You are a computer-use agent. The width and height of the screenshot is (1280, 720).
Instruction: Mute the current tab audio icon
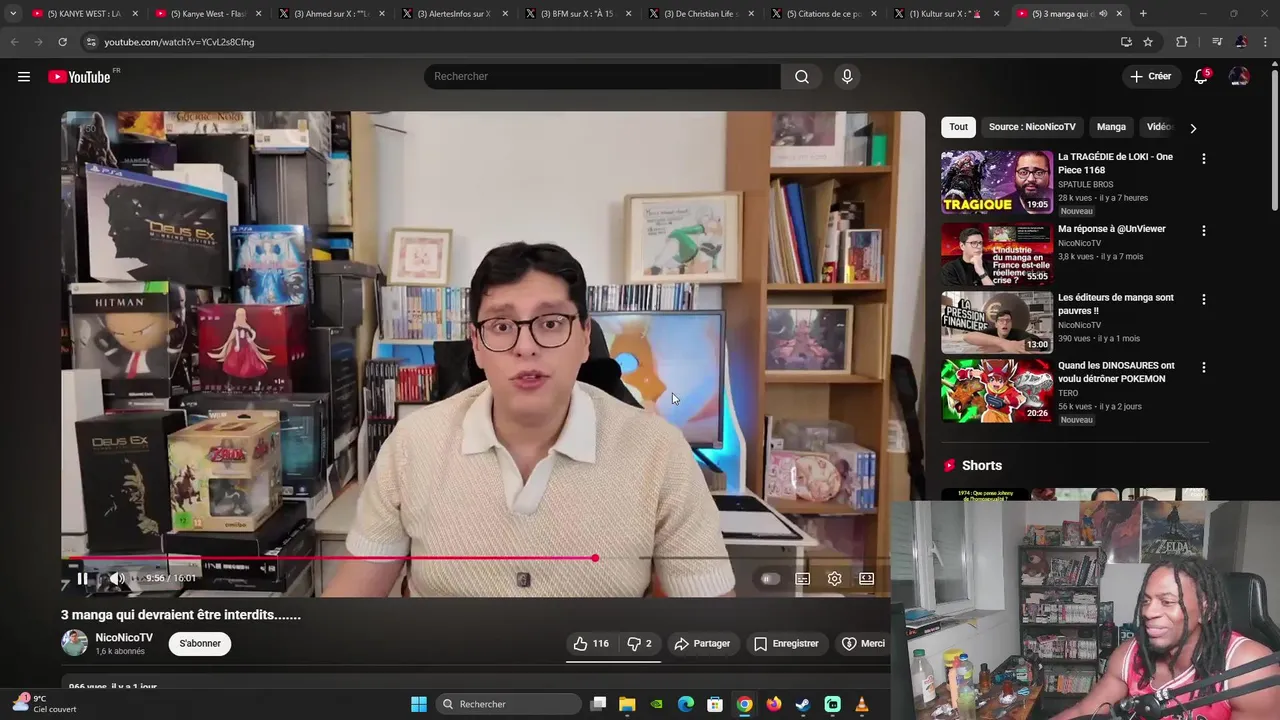coord(1103,14)
